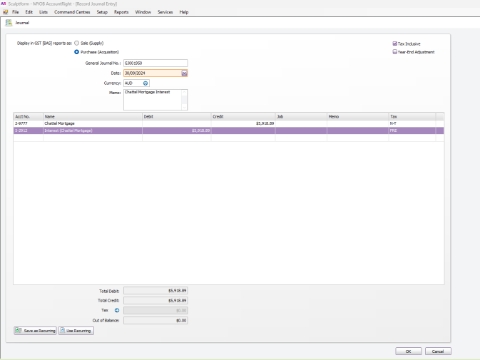Click the Memo box scroll up arrow
Viewport: 480px width, 360px height.
tap(184, 92)
